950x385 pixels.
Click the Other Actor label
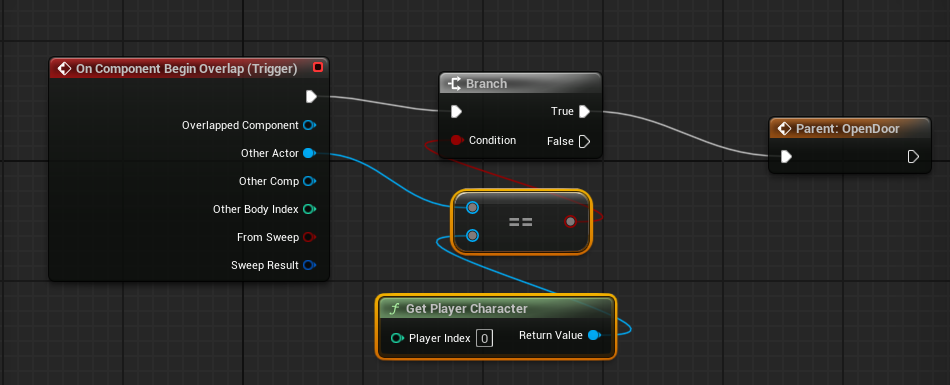270,153
